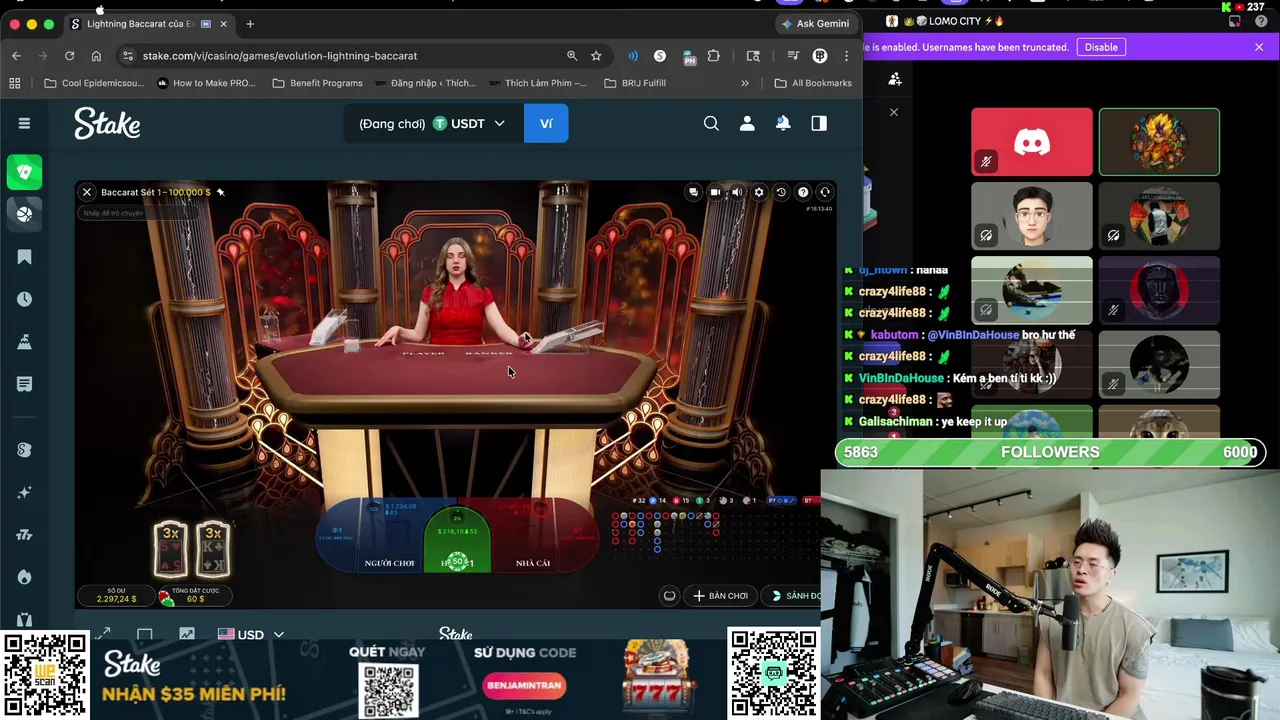Dismiss the purple banner with X

click(1259, 47)
